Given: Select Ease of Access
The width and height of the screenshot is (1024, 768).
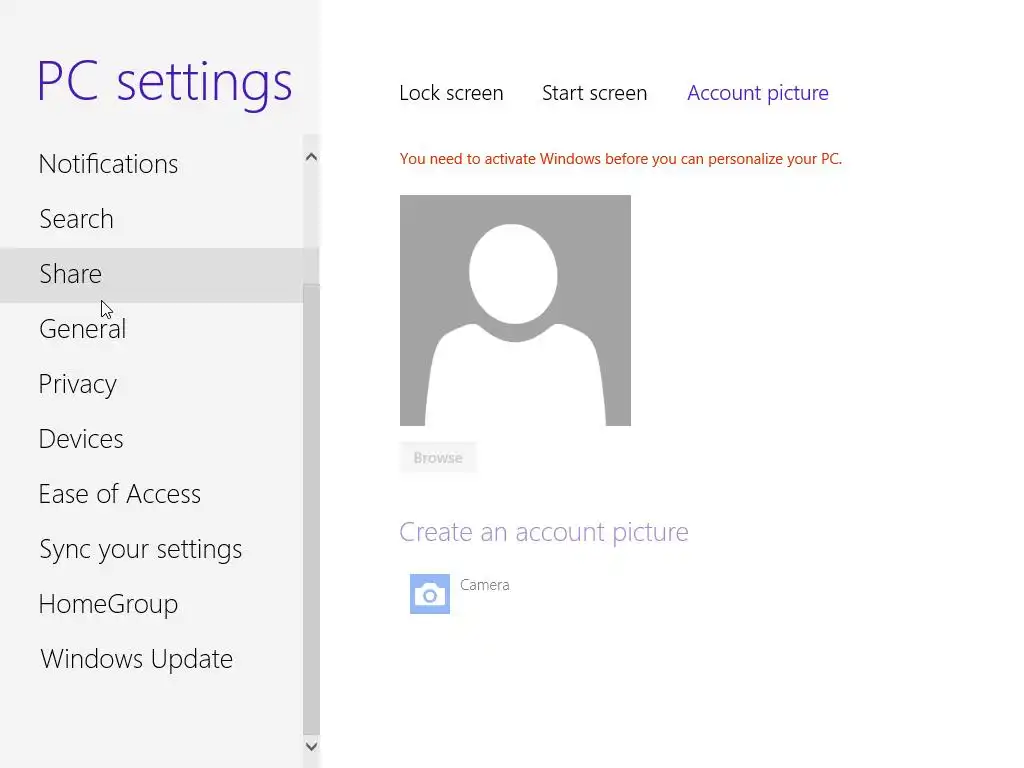Looking at the screenshot, I should click(x=119, y=494).
